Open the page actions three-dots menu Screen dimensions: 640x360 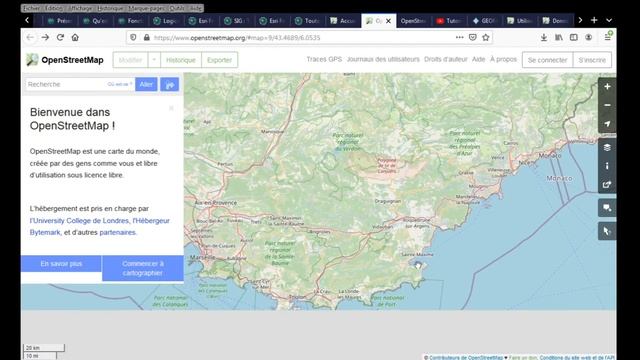460,38
